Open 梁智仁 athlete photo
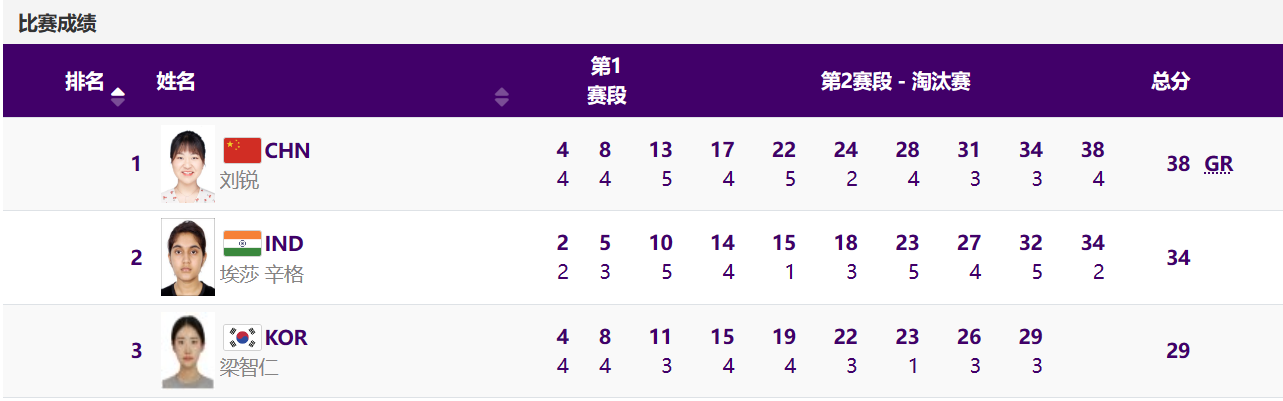1283x401 pixels. click(188, 351)
